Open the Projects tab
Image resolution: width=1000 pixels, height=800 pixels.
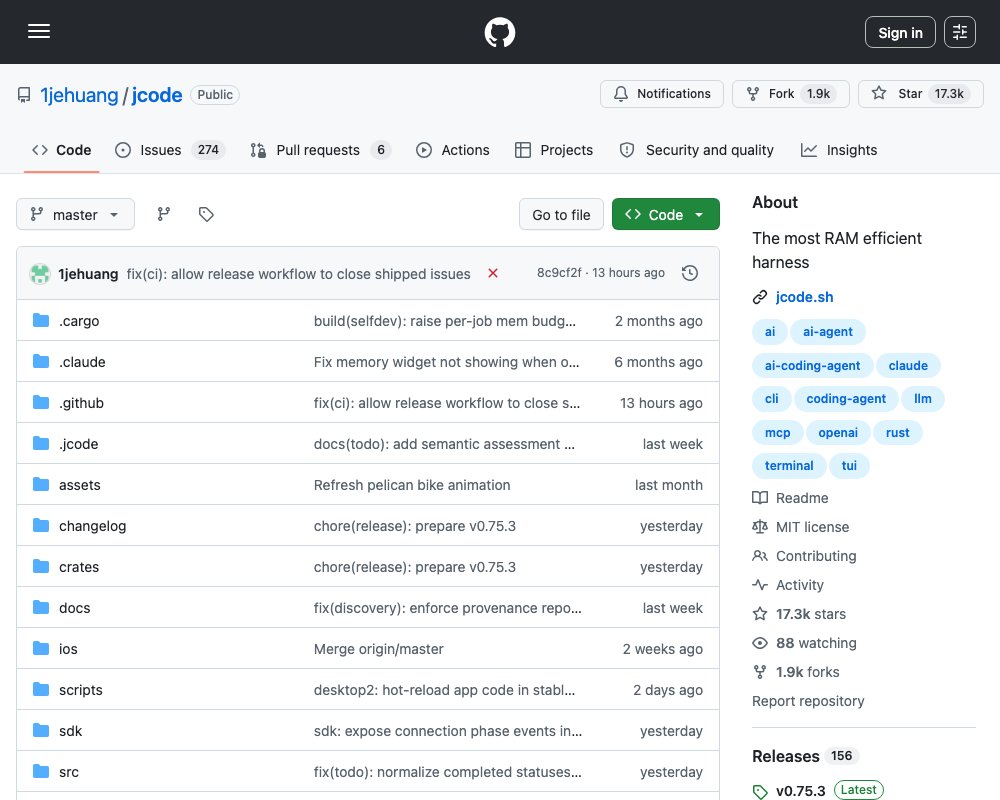[554, 150]
